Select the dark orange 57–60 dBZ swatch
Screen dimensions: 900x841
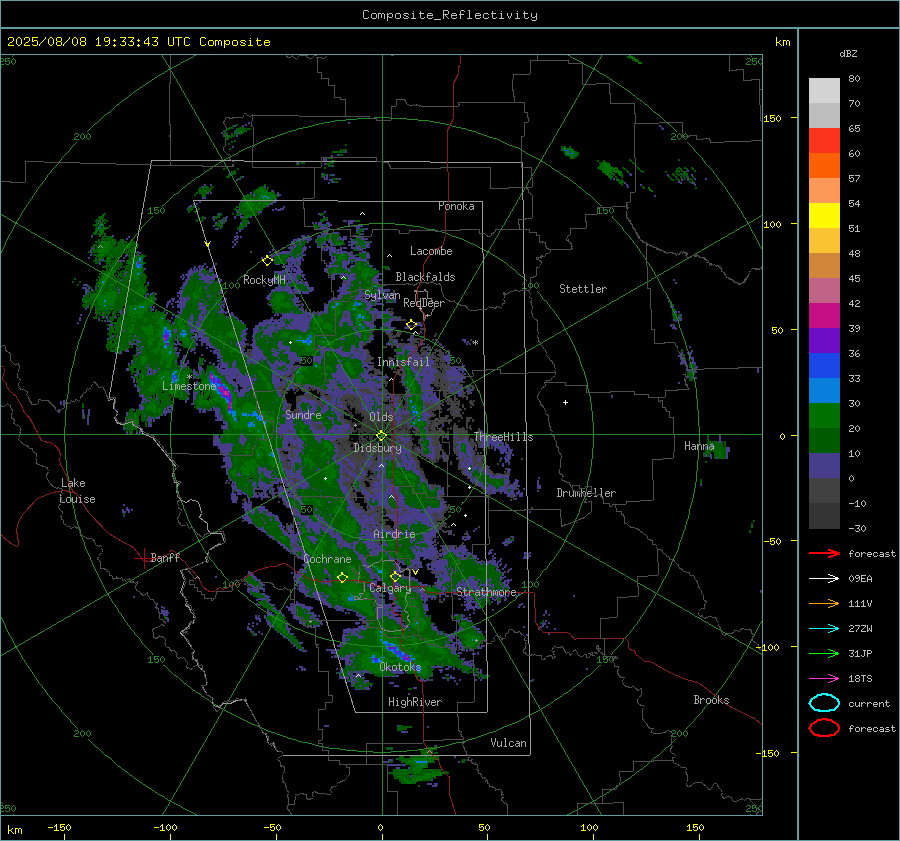(824, 165)
